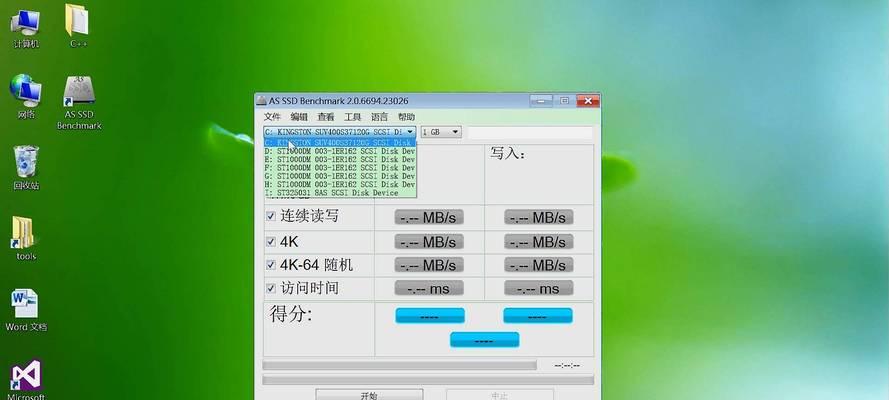
Task: Click the AS SSD Benchmark title bar icon
Action: point(261,101)
